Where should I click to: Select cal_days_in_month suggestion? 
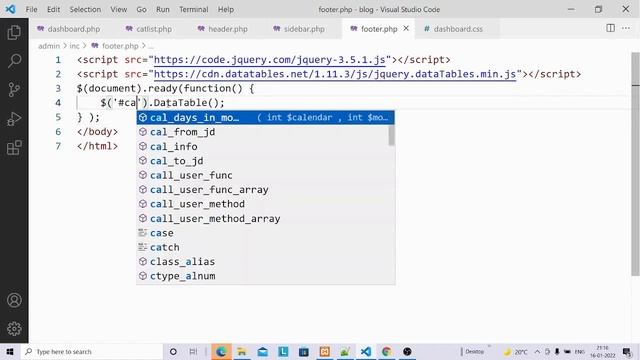click(265, 118)
